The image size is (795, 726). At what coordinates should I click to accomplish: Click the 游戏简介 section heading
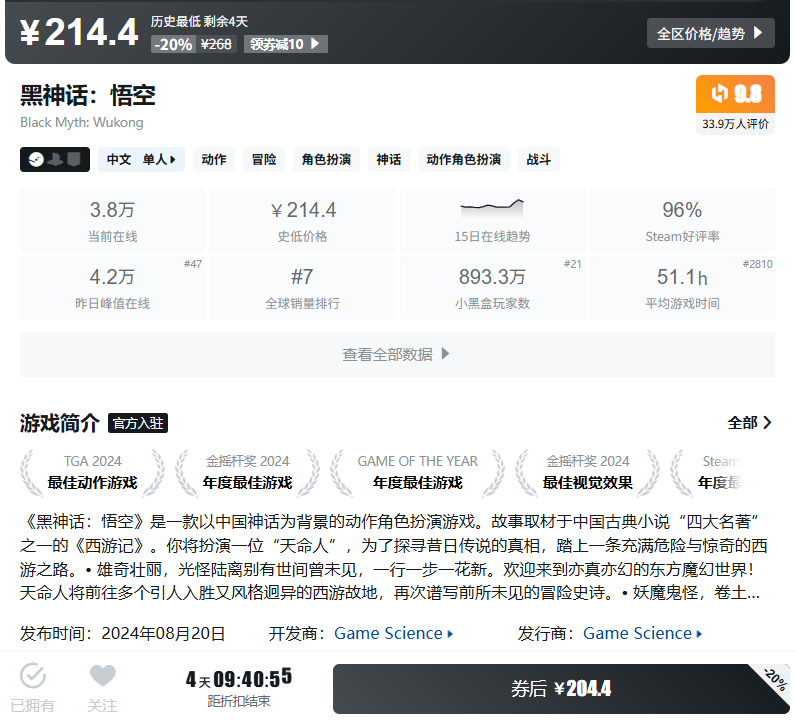(x=60, y=423)
